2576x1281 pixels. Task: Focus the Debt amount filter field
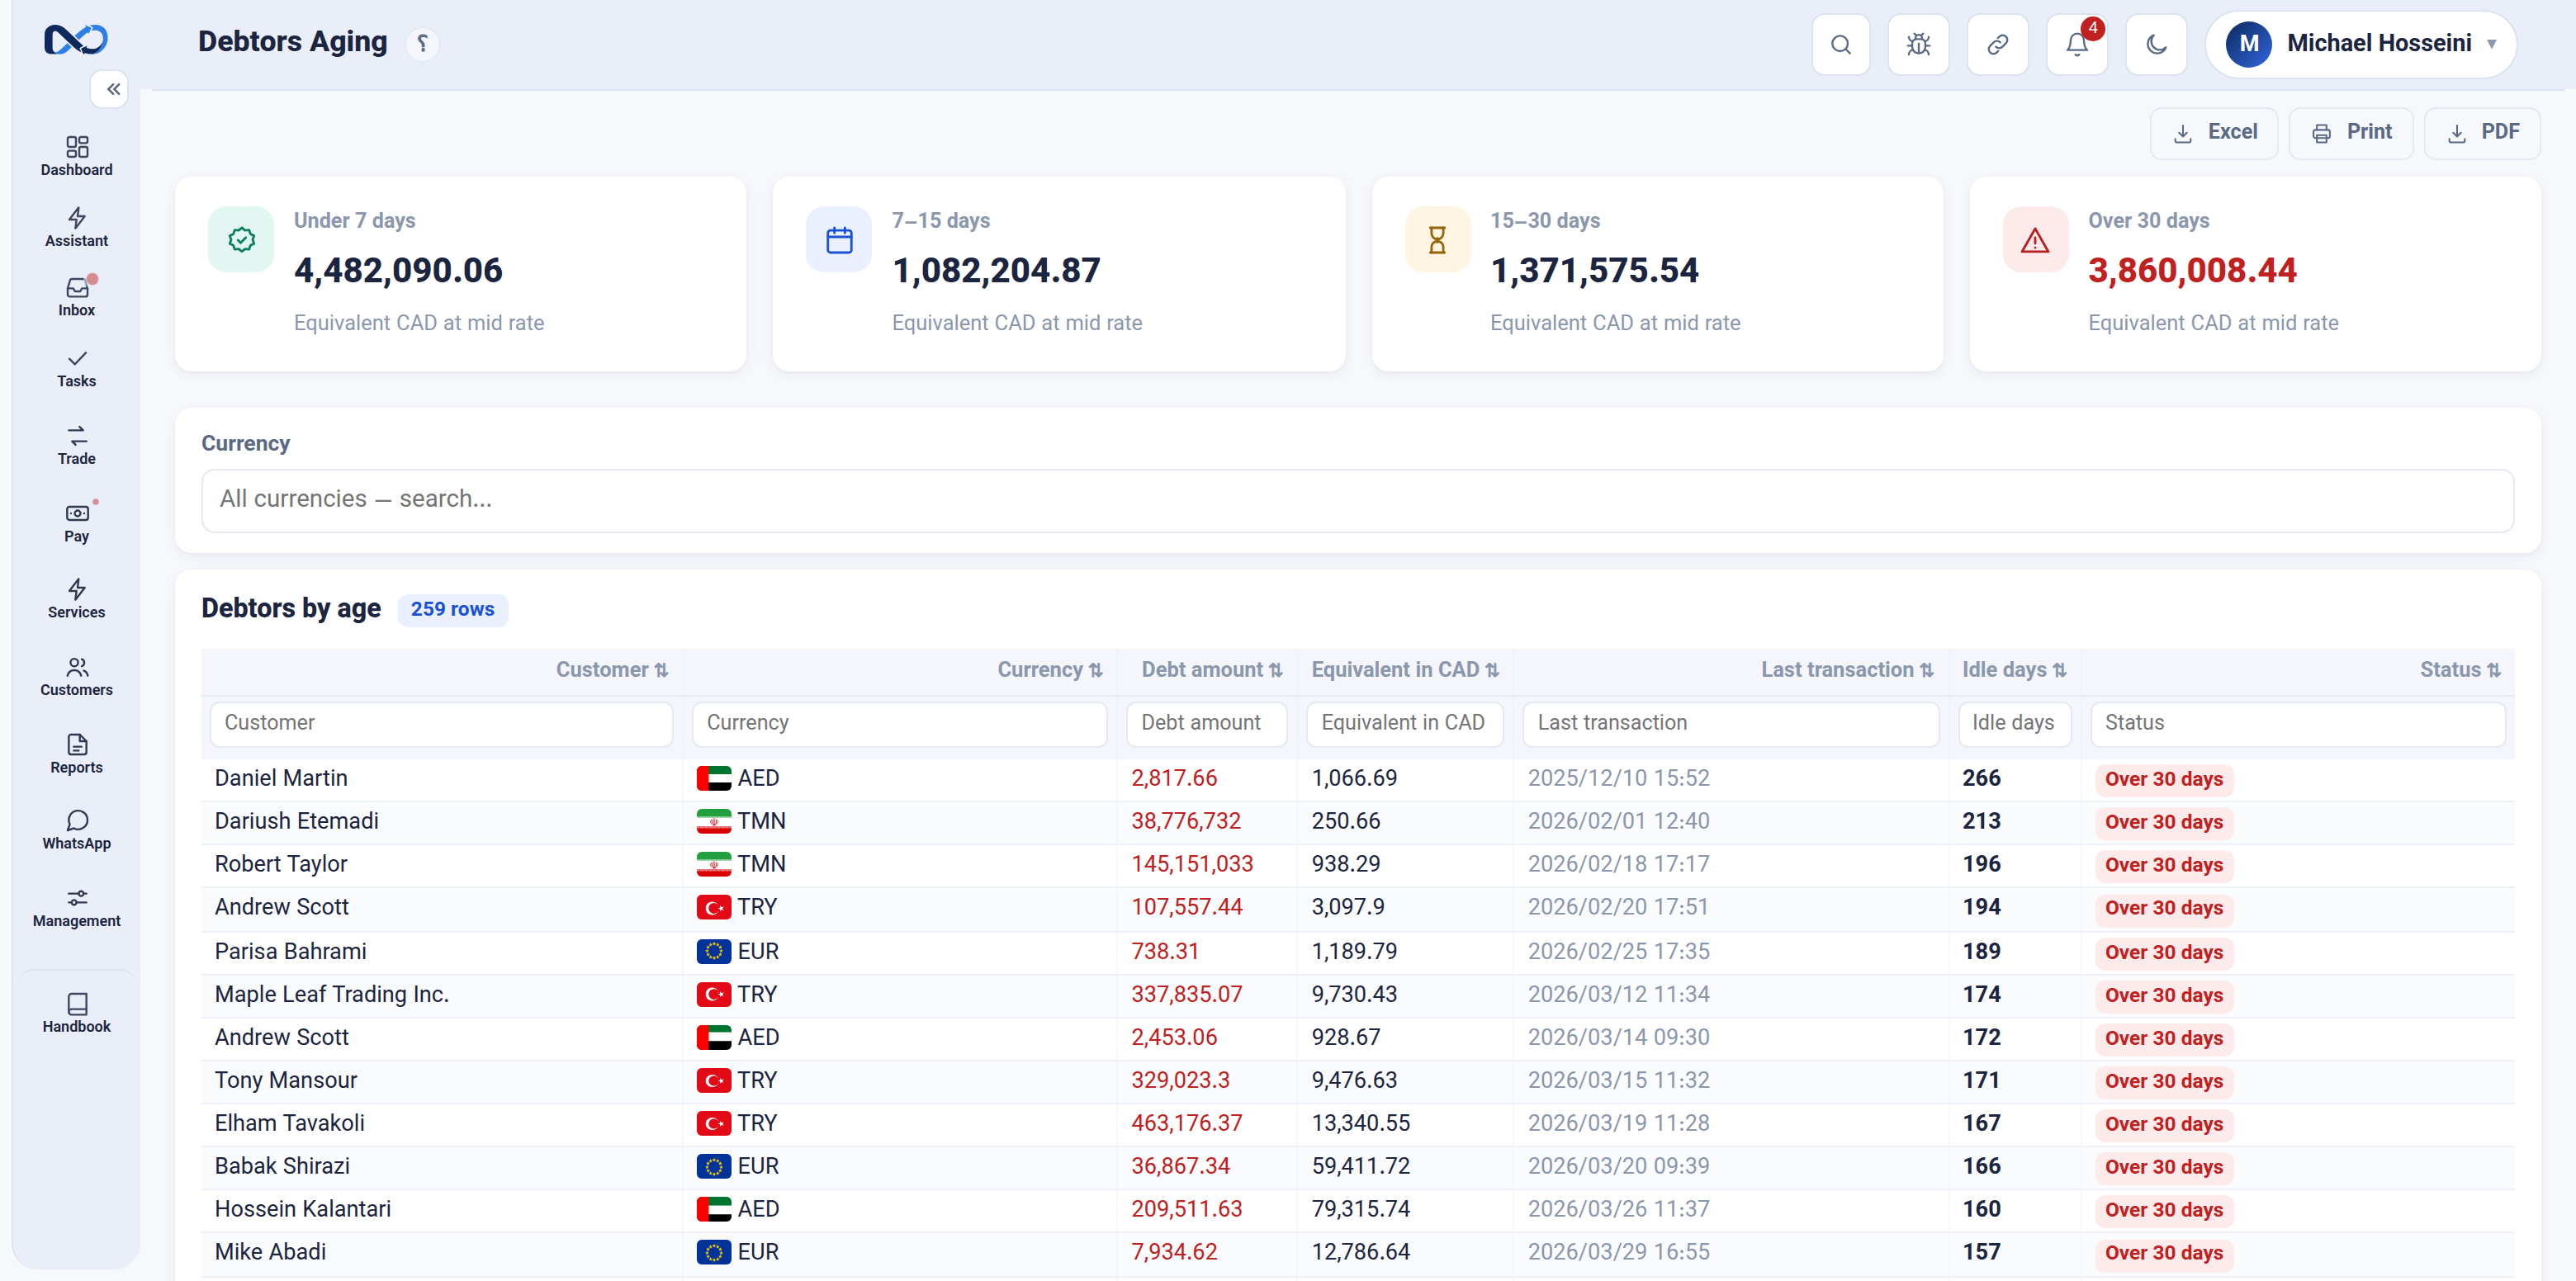[1206, 723]
